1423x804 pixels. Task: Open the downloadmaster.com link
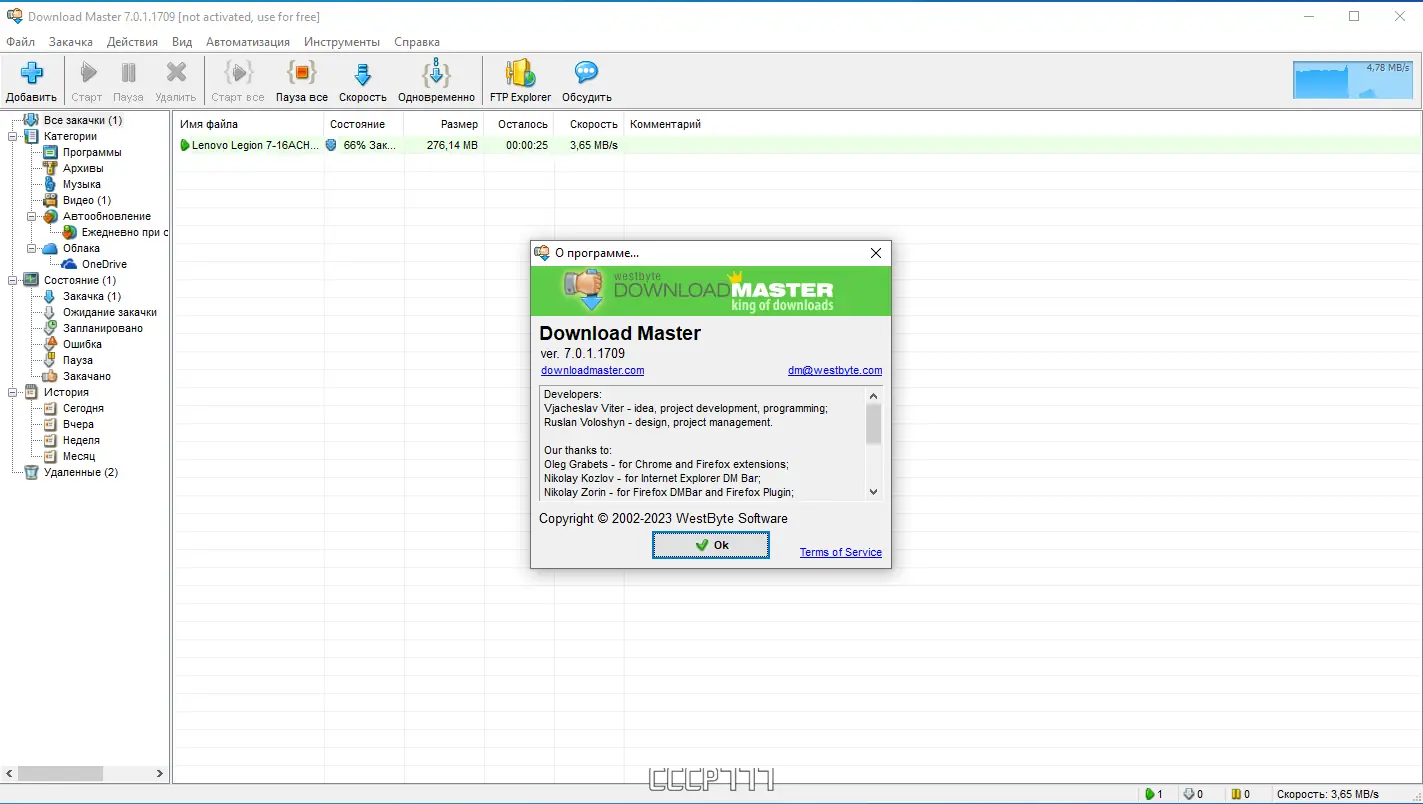pyautogui.click(x=593, y=370)
